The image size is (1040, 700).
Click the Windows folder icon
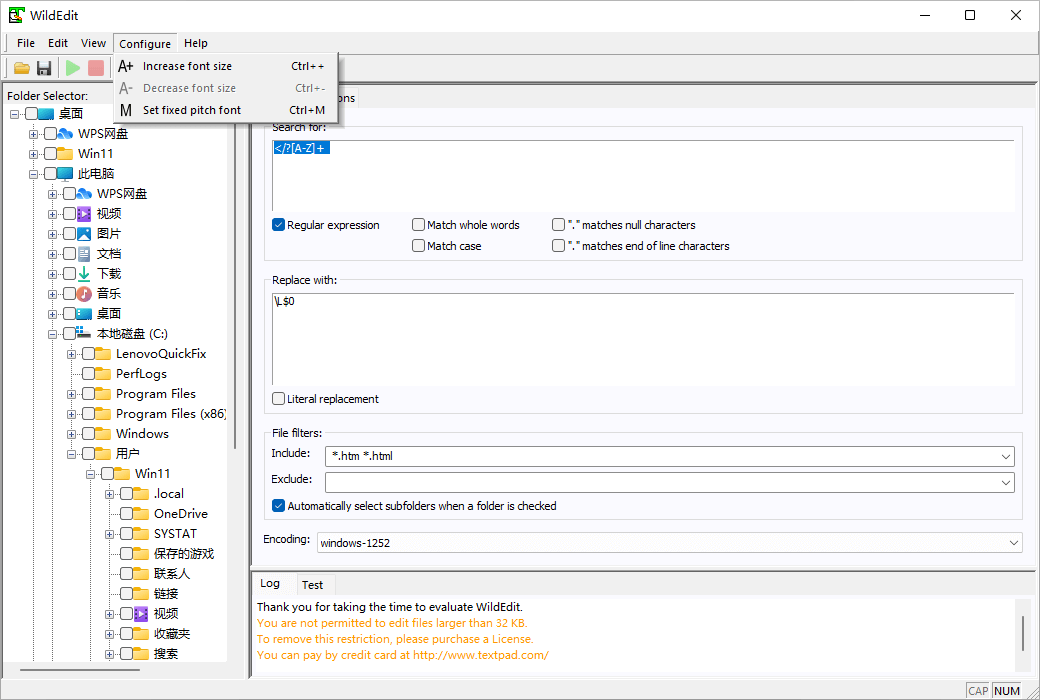tap(103, 433)
